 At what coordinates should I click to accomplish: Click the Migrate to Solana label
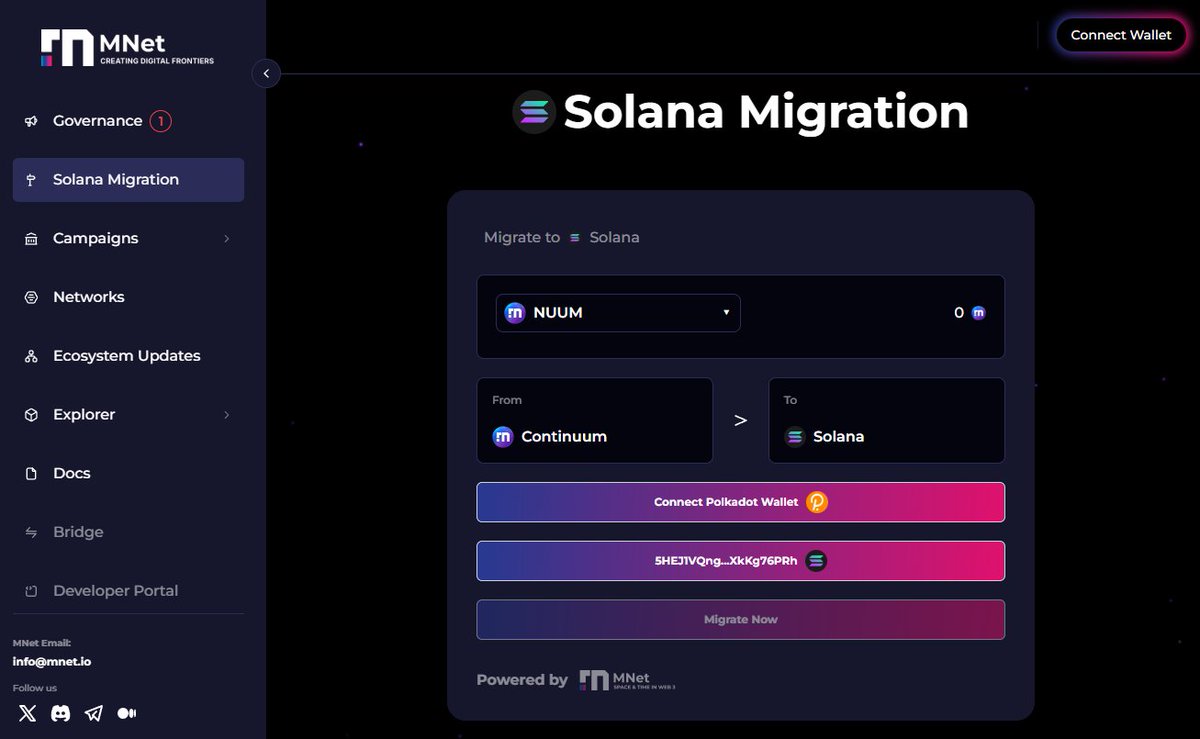pyautogui.click(x=561, y=238)
